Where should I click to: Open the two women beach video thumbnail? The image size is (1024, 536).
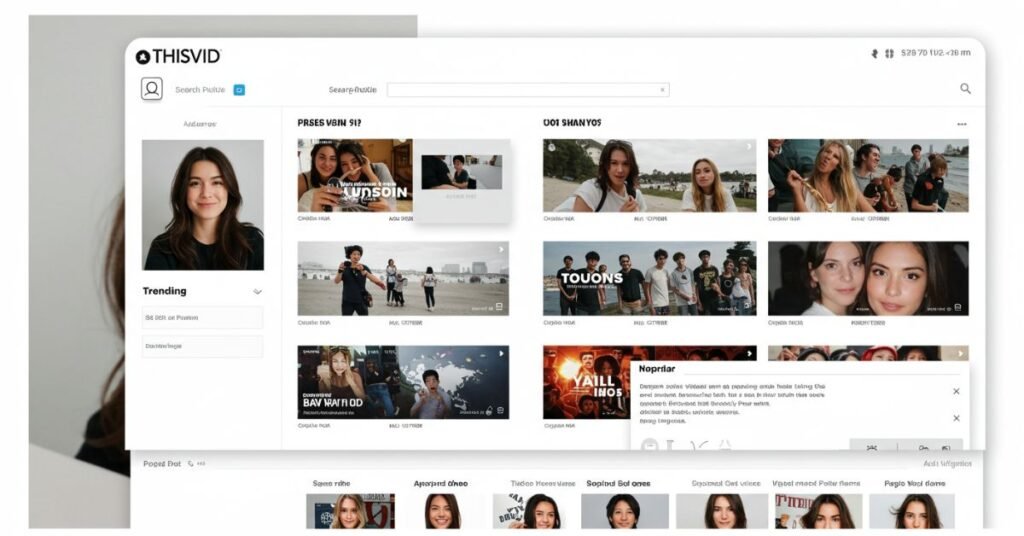[649, 175]
